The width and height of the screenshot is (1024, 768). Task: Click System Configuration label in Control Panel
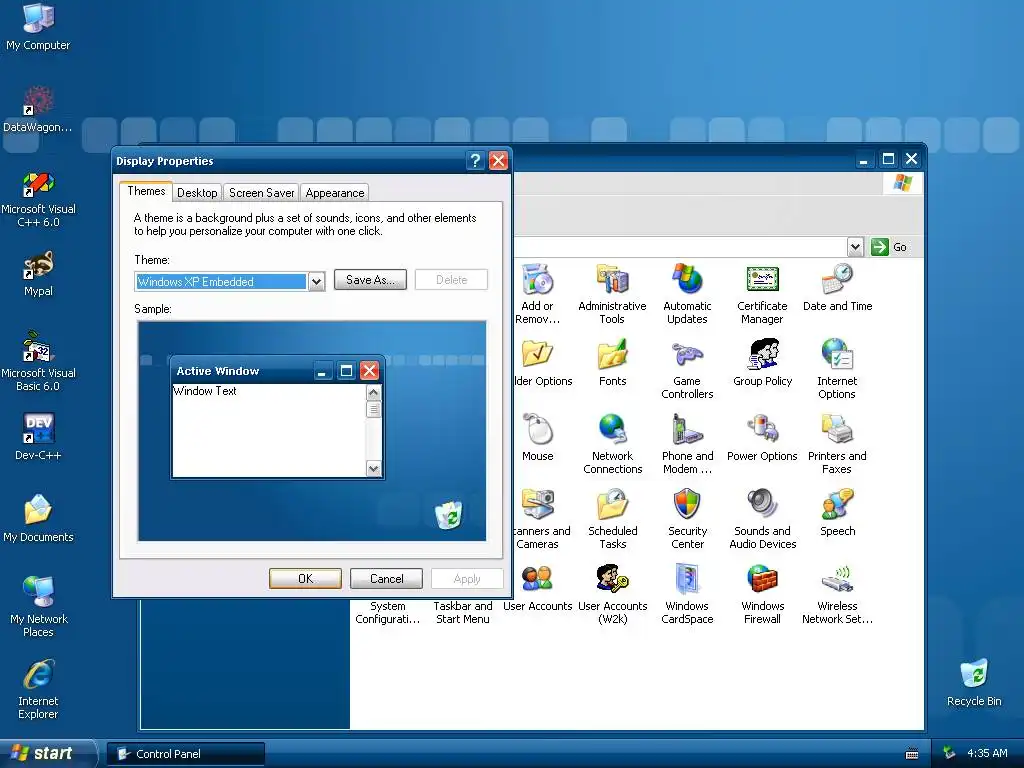pyautogui.click(x=388, y=613)
